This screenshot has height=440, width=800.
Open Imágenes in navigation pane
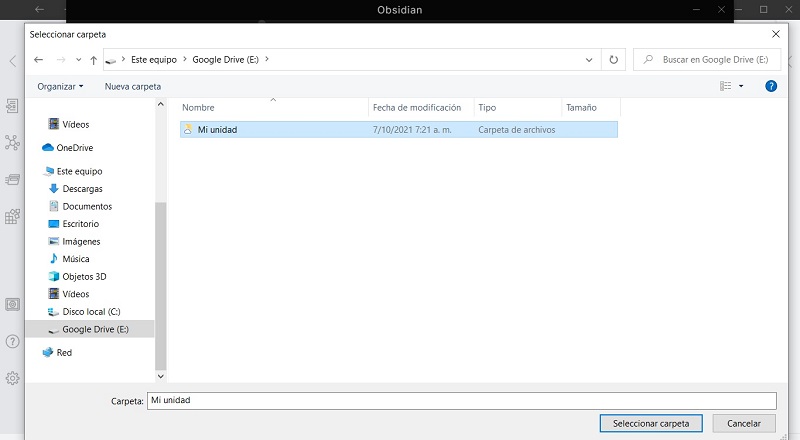click(81, 241)
